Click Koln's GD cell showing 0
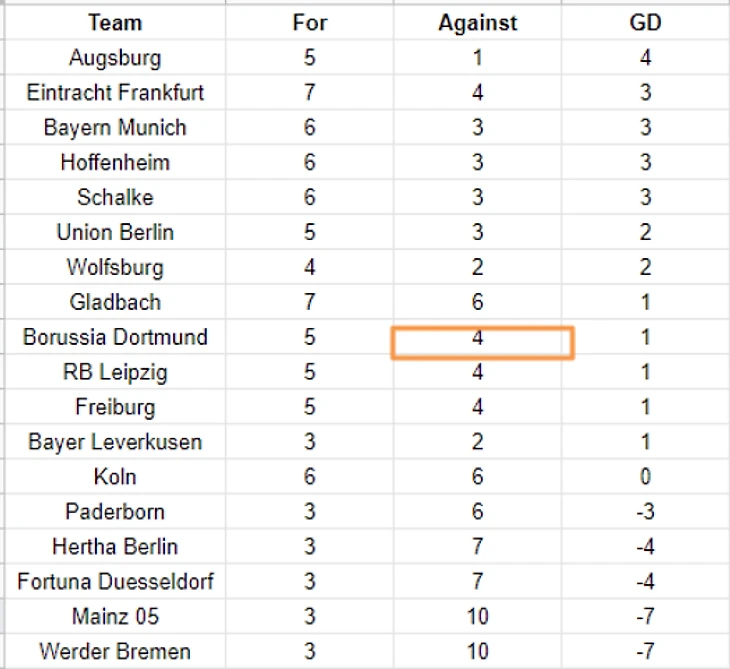The height and width of the screenshot is (669, 730). point(645,476)
